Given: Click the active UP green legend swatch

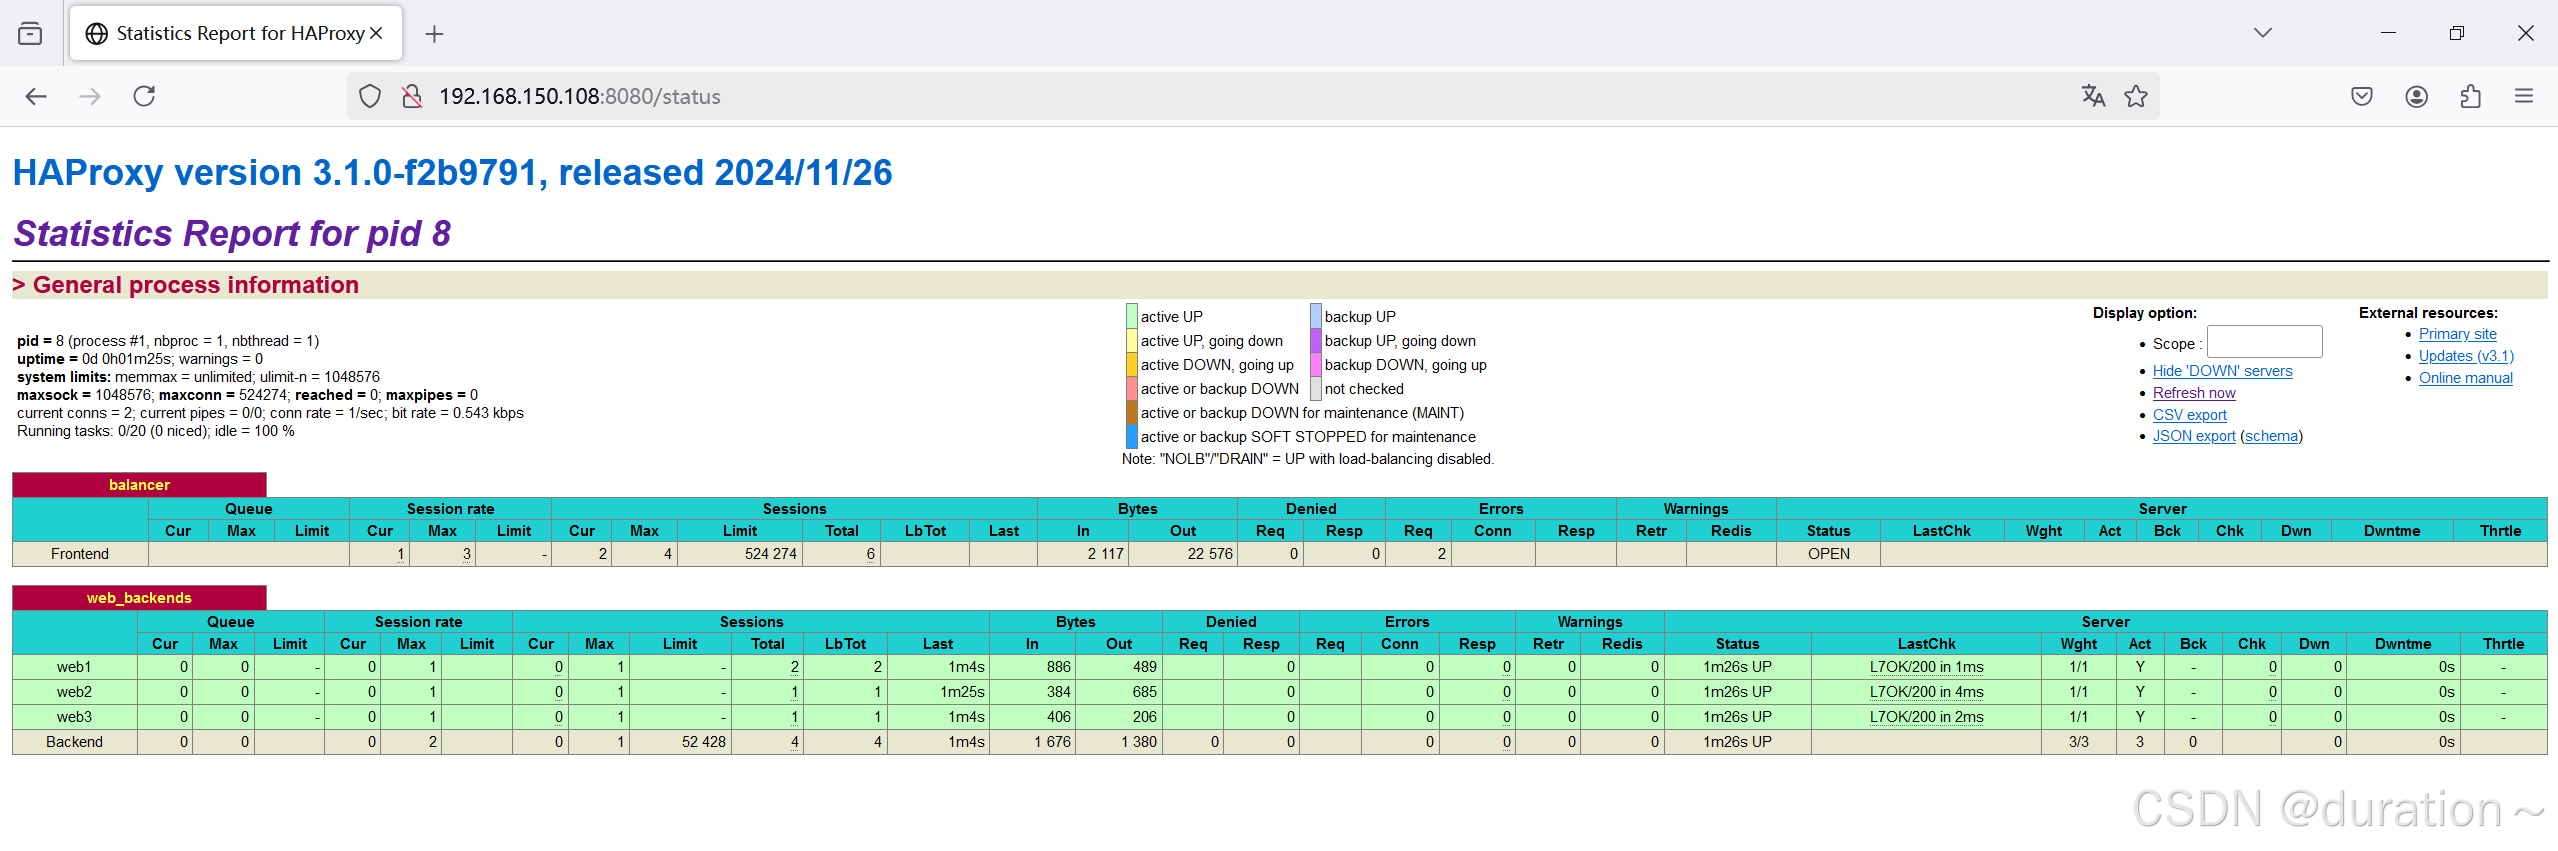Looking at the screenshot, I should [1132, 316].
